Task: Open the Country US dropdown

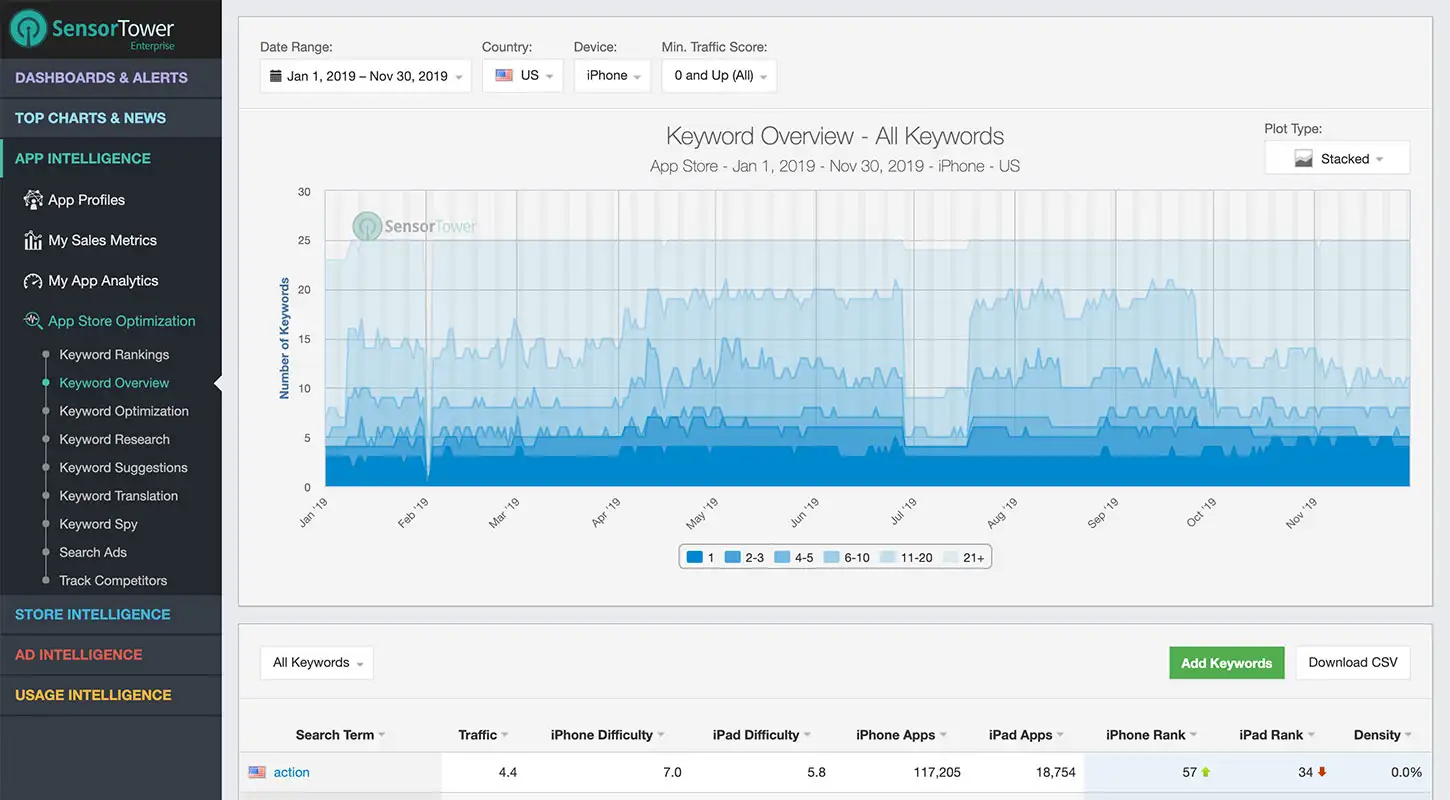Action: tap(523, 76)
